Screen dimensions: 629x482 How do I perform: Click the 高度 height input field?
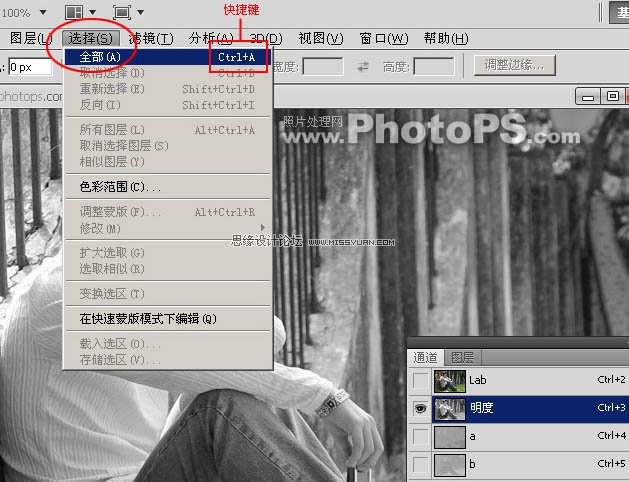[x=434, y=67]
